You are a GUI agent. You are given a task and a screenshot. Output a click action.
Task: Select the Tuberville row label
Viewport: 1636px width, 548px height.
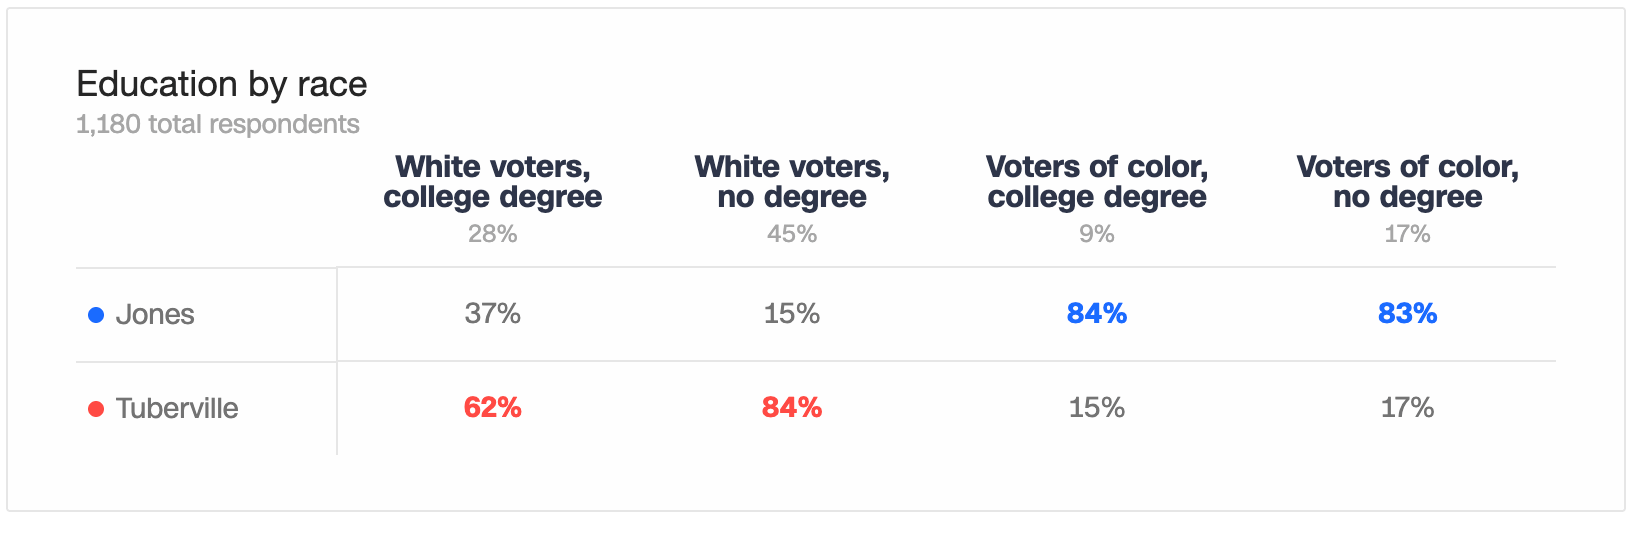pyautogui.click(x=177, y=409)
